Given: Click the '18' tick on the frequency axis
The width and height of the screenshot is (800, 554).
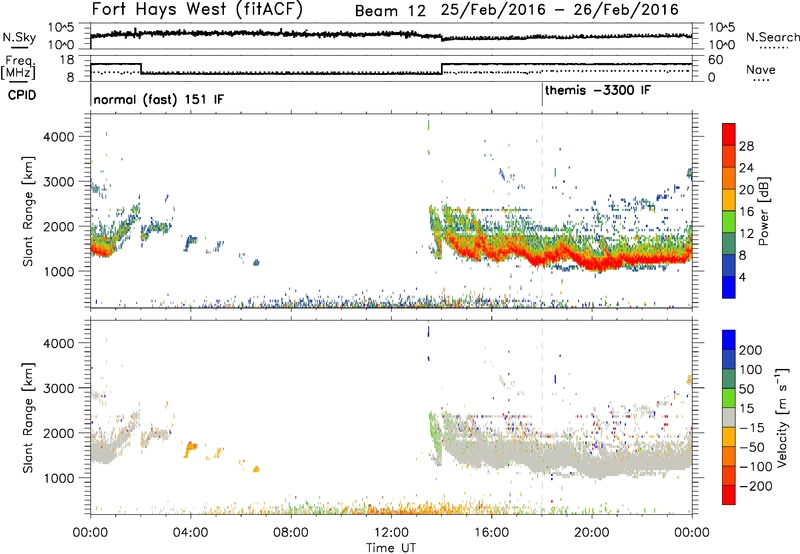Looking at the screenshot, I should [x=66, y=60].
